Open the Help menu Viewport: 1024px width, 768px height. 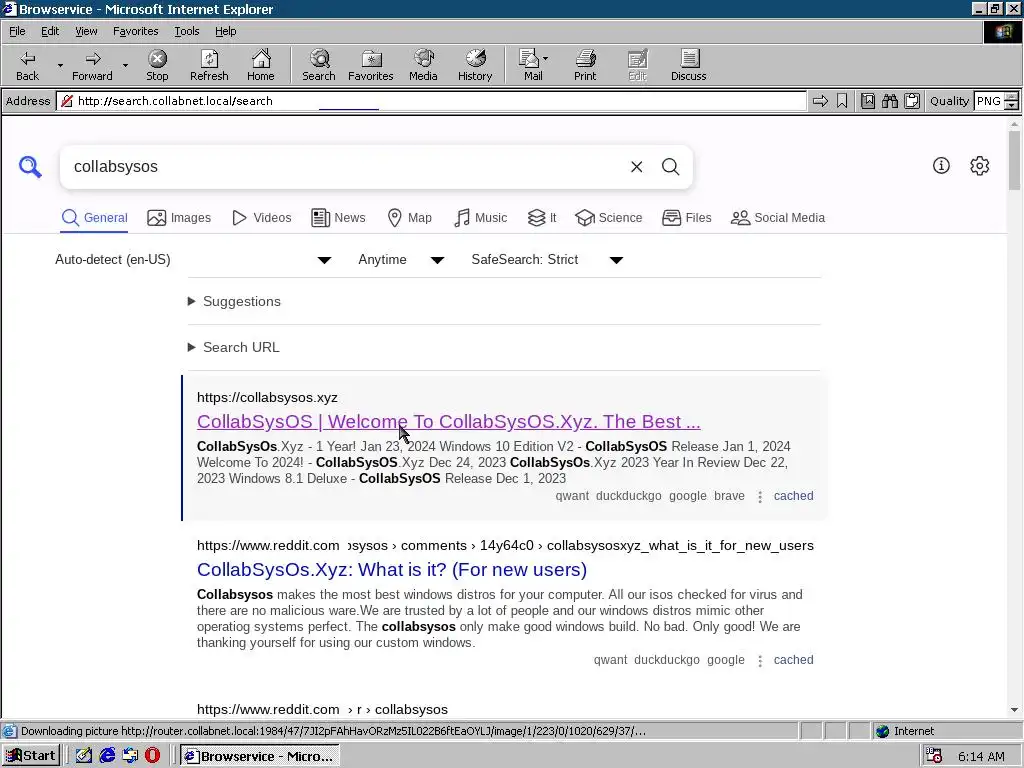coord(225,31)
